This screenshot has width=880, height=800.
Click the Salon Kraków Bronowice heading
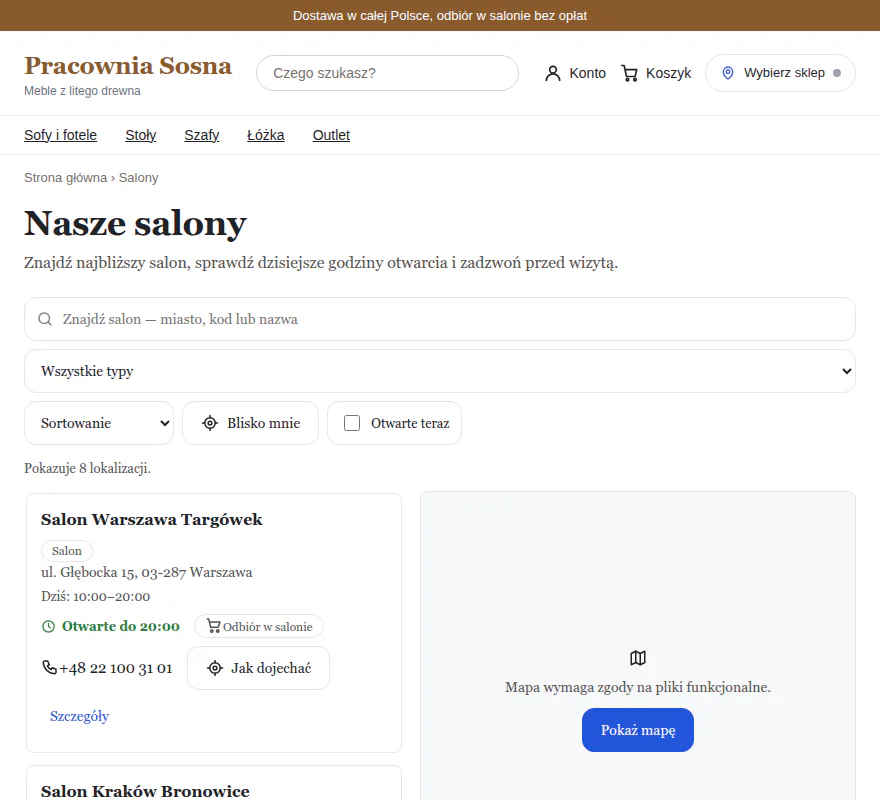point(145,791)
